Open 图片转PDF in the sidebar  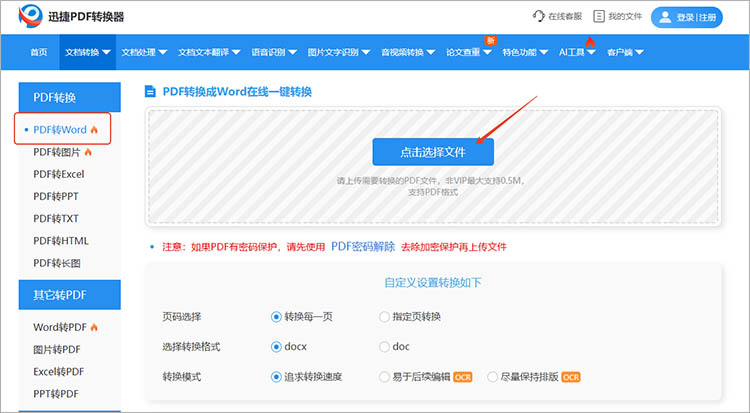57,350
